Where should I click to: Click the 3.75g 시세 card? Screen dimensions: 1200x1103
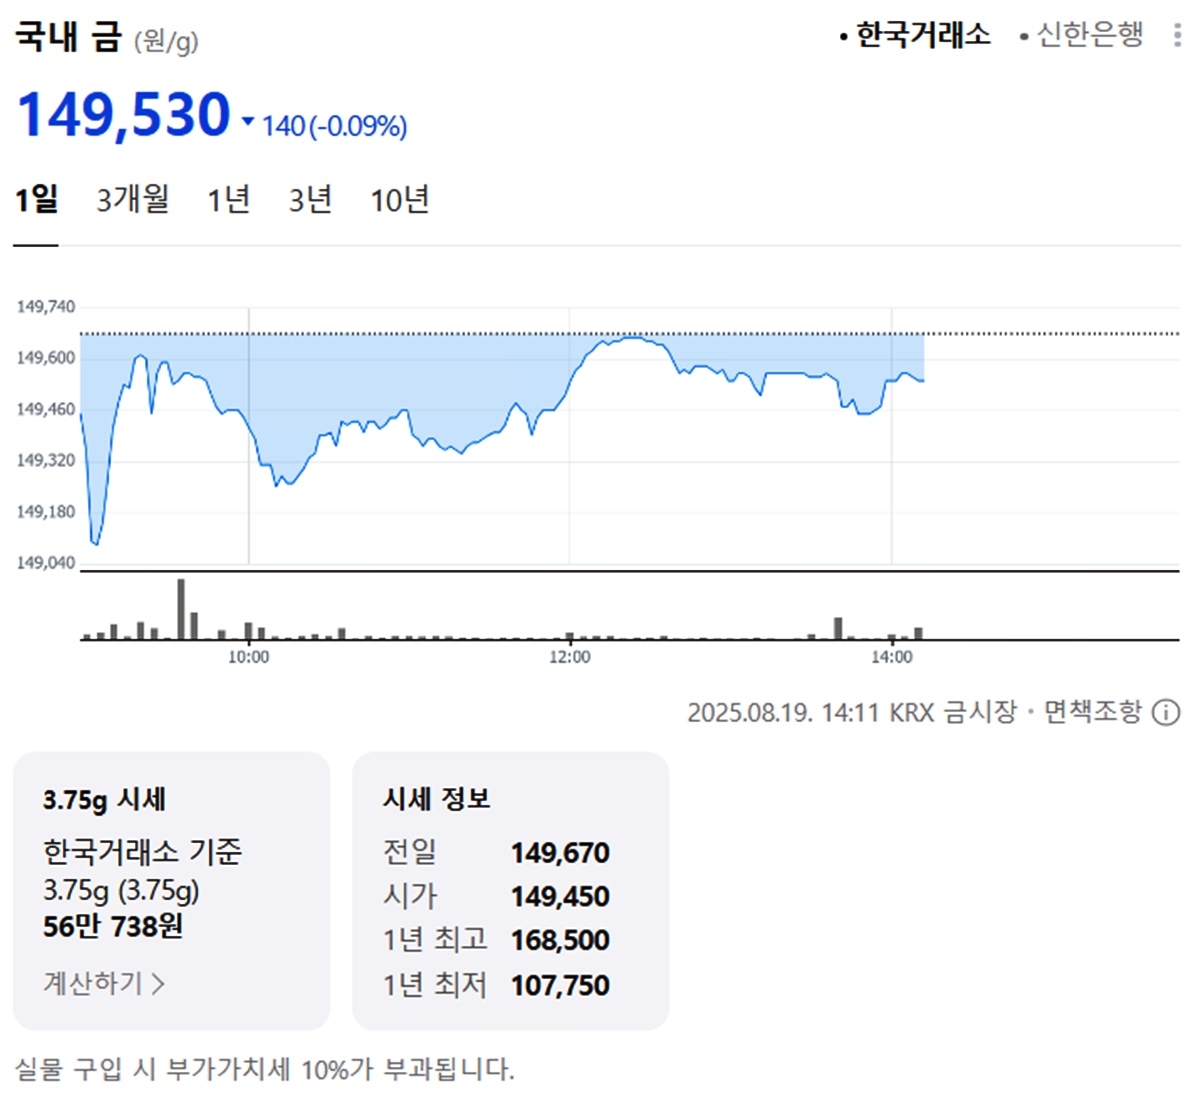click(171, 891)
